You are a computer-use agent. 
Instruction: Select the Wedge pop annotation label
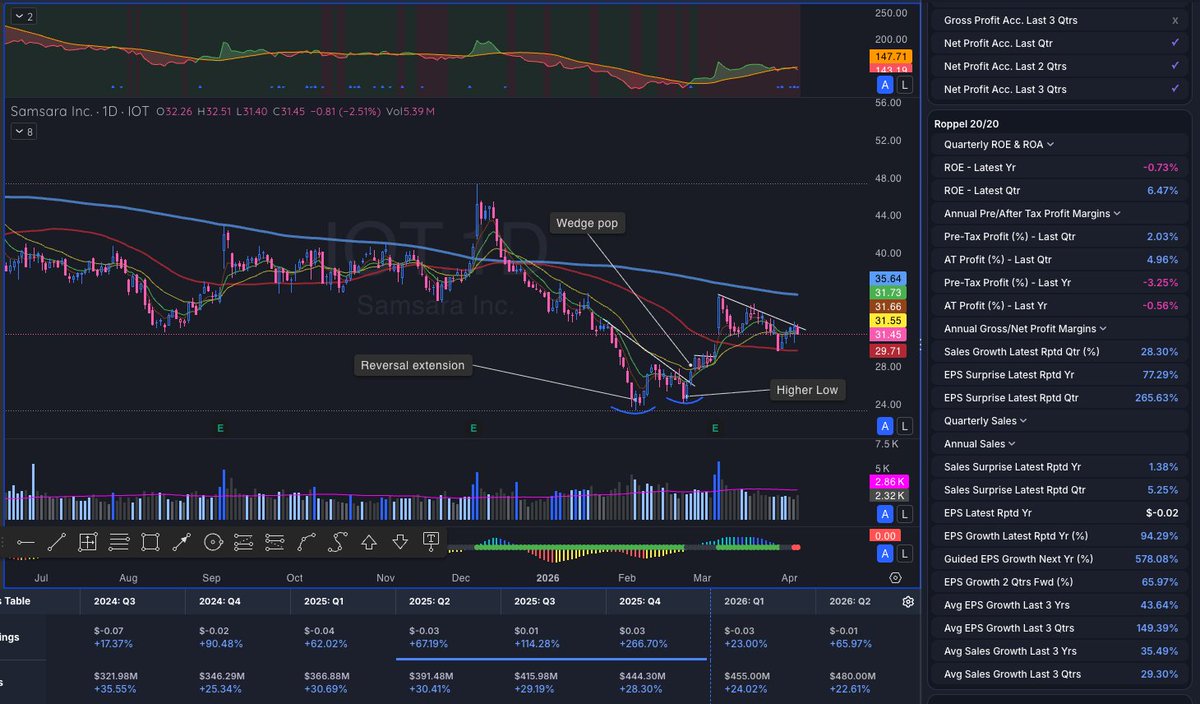[587, 223]
